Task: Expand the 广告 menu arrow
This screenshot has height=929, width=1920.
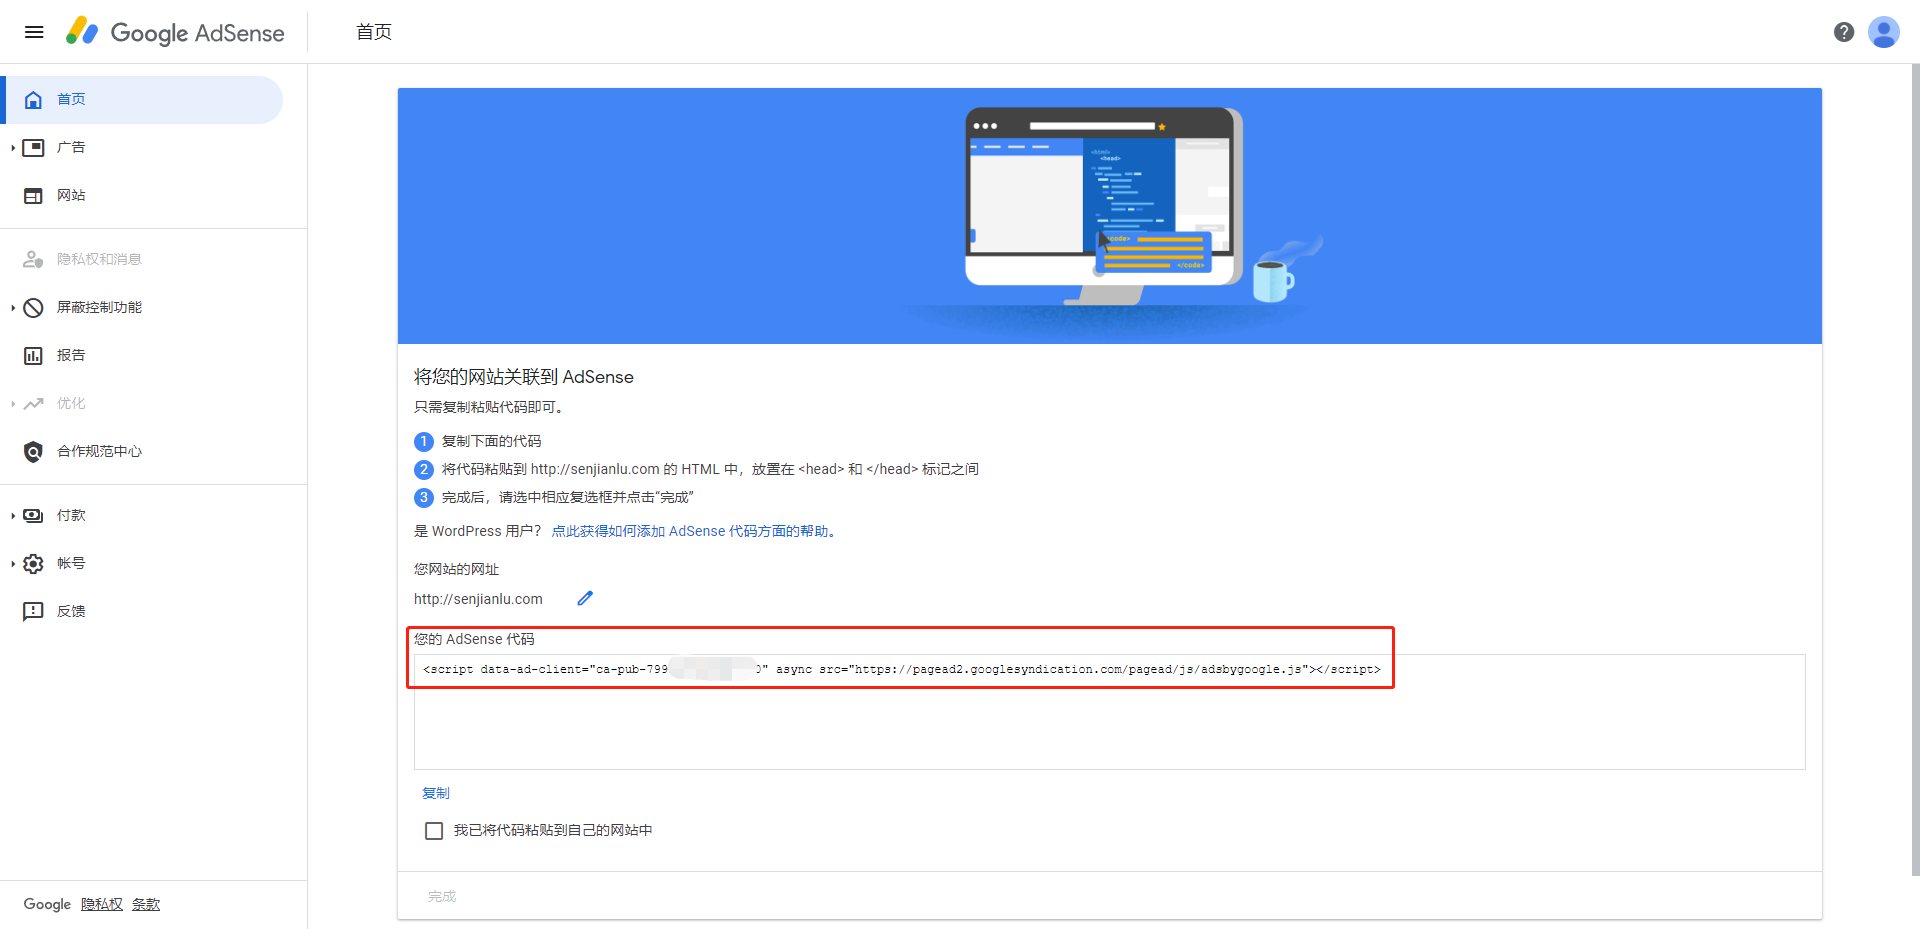Action: (x=13, y=148)
